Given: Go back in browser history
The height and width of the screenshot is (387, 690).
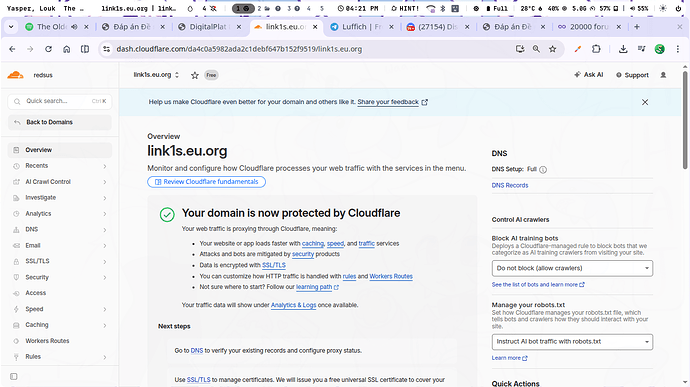Looking at the screenshot, I should pos(12,49).
